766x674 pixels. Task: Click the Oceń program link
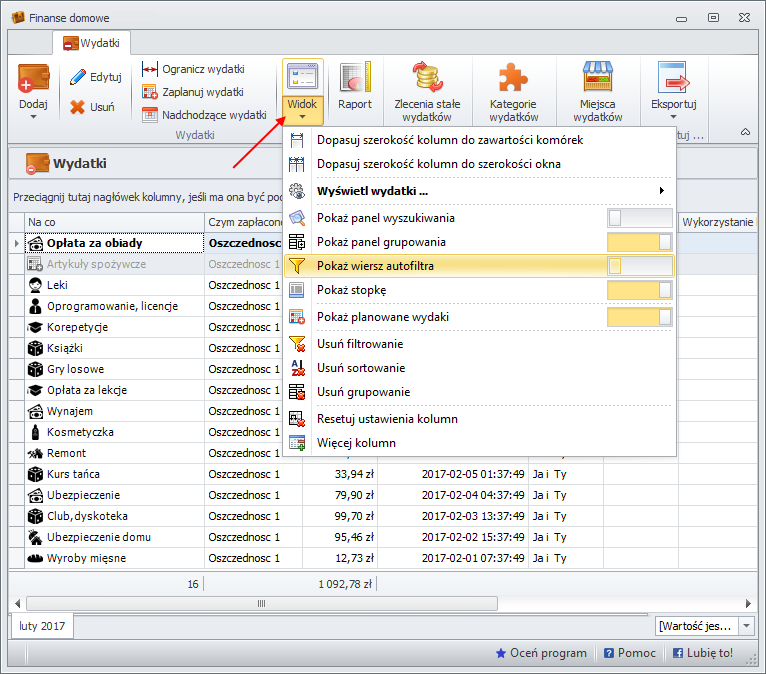[x=541, y=653]
